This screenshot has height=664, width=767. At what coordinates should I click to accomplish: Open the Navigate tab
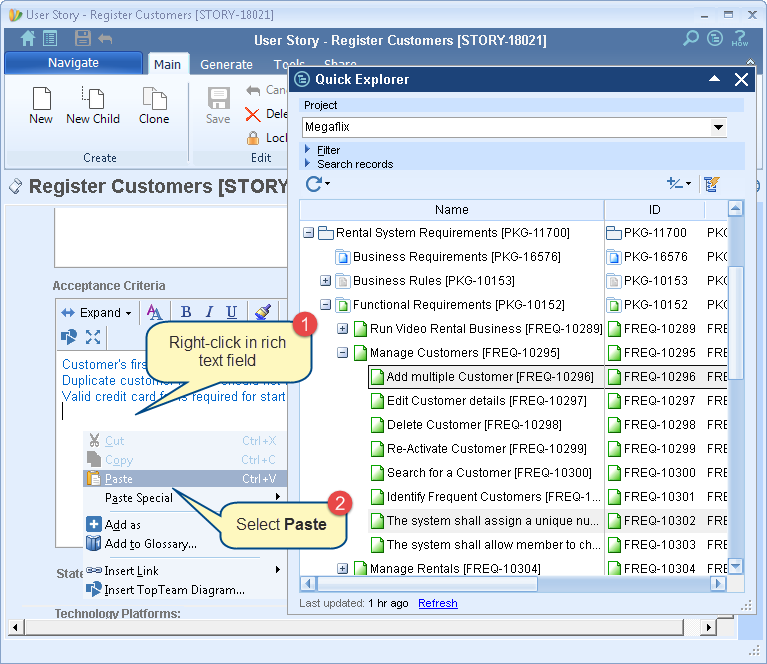point(73,63)
